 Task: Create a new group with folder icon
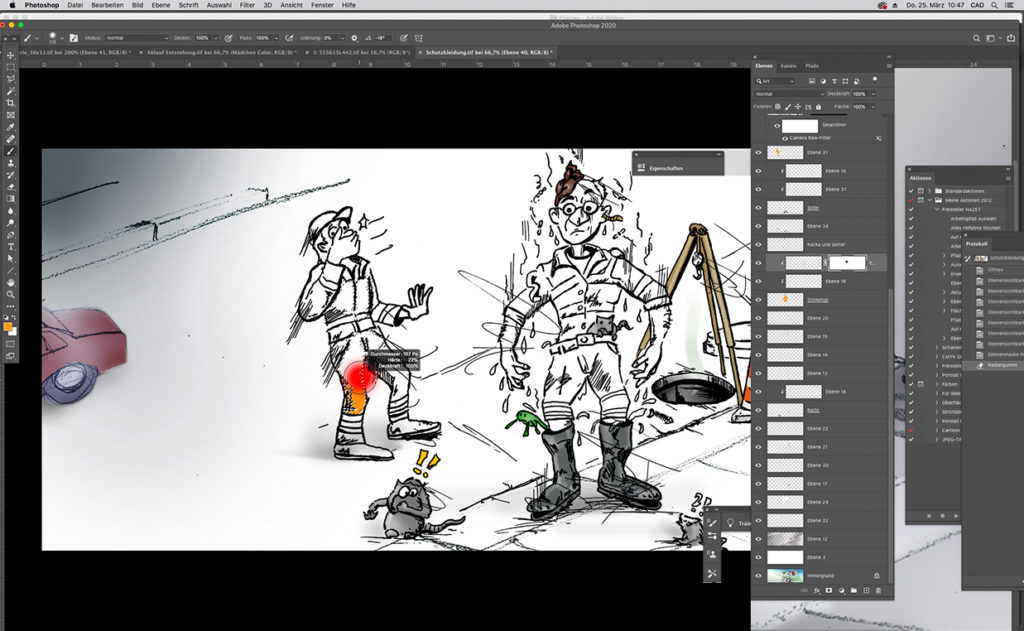(x=853, y=591)
